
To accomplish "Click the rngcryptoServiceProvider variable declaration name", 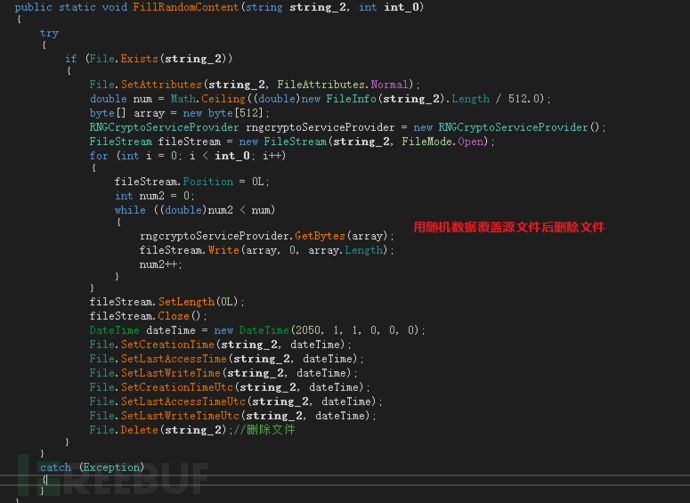I will pyautogui.click(x=320, y=127).
